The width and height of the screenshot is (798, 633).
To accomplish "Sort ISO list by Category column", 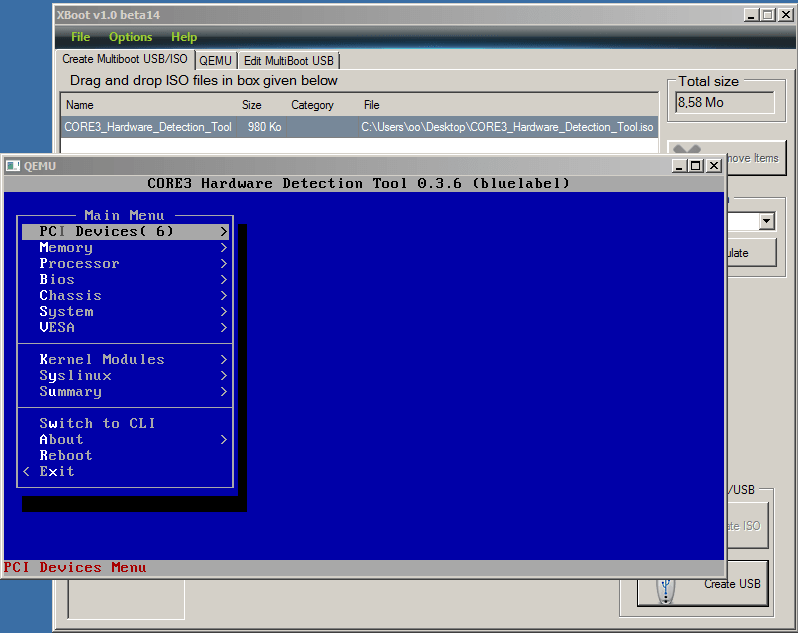I will pyautogui.click(x=312, y=105).
